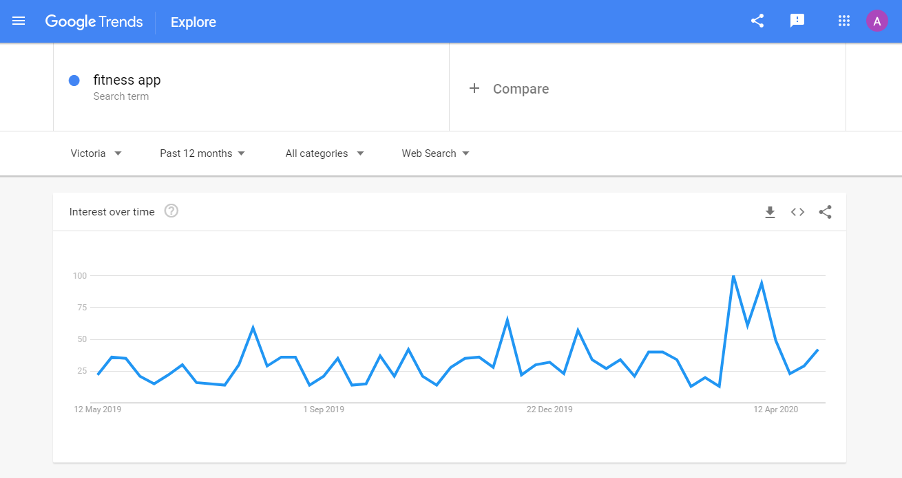Click the header share icon
This screenshot has width=902, height=478.
pos(758,21)
